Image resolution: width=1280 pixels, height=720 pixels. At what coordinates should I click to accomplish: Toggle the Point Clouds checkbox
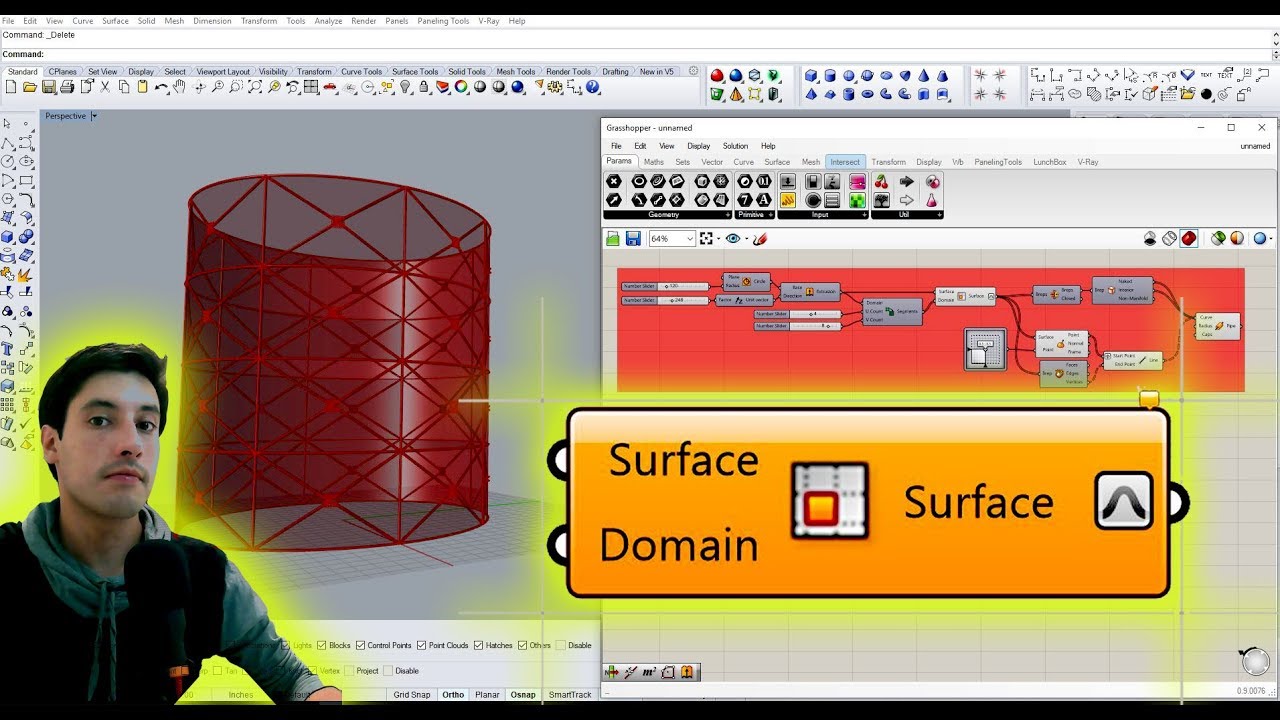[421, 645]
